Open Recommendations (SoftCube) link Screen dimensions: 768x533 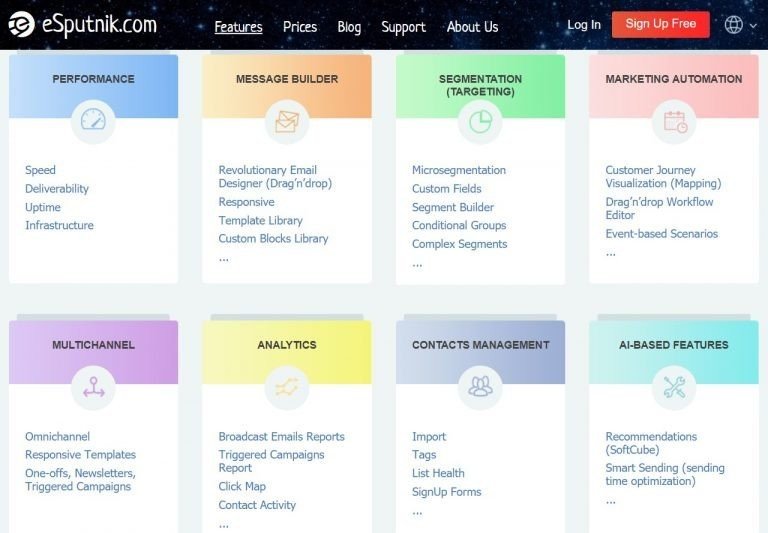point(651,443)
